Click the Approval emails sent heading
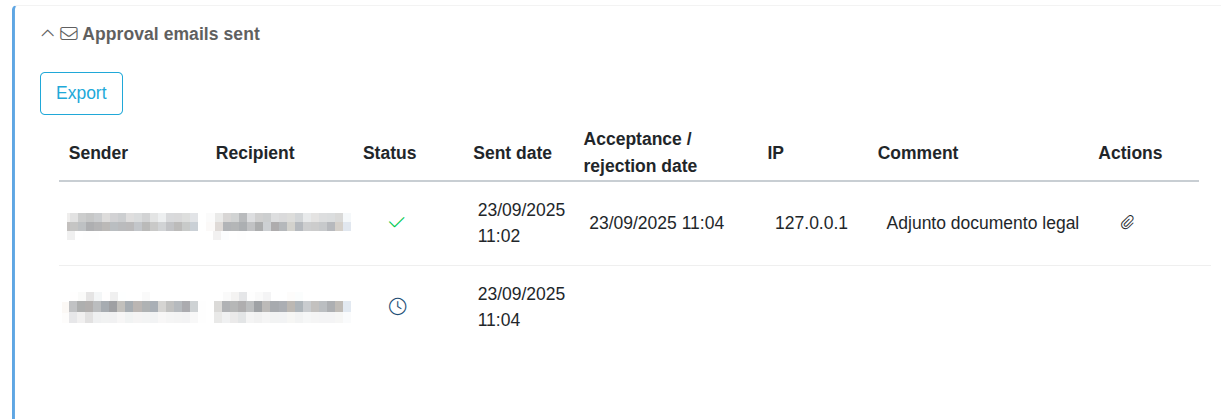This screenshot has width=1221, height=419. [171, 34]
